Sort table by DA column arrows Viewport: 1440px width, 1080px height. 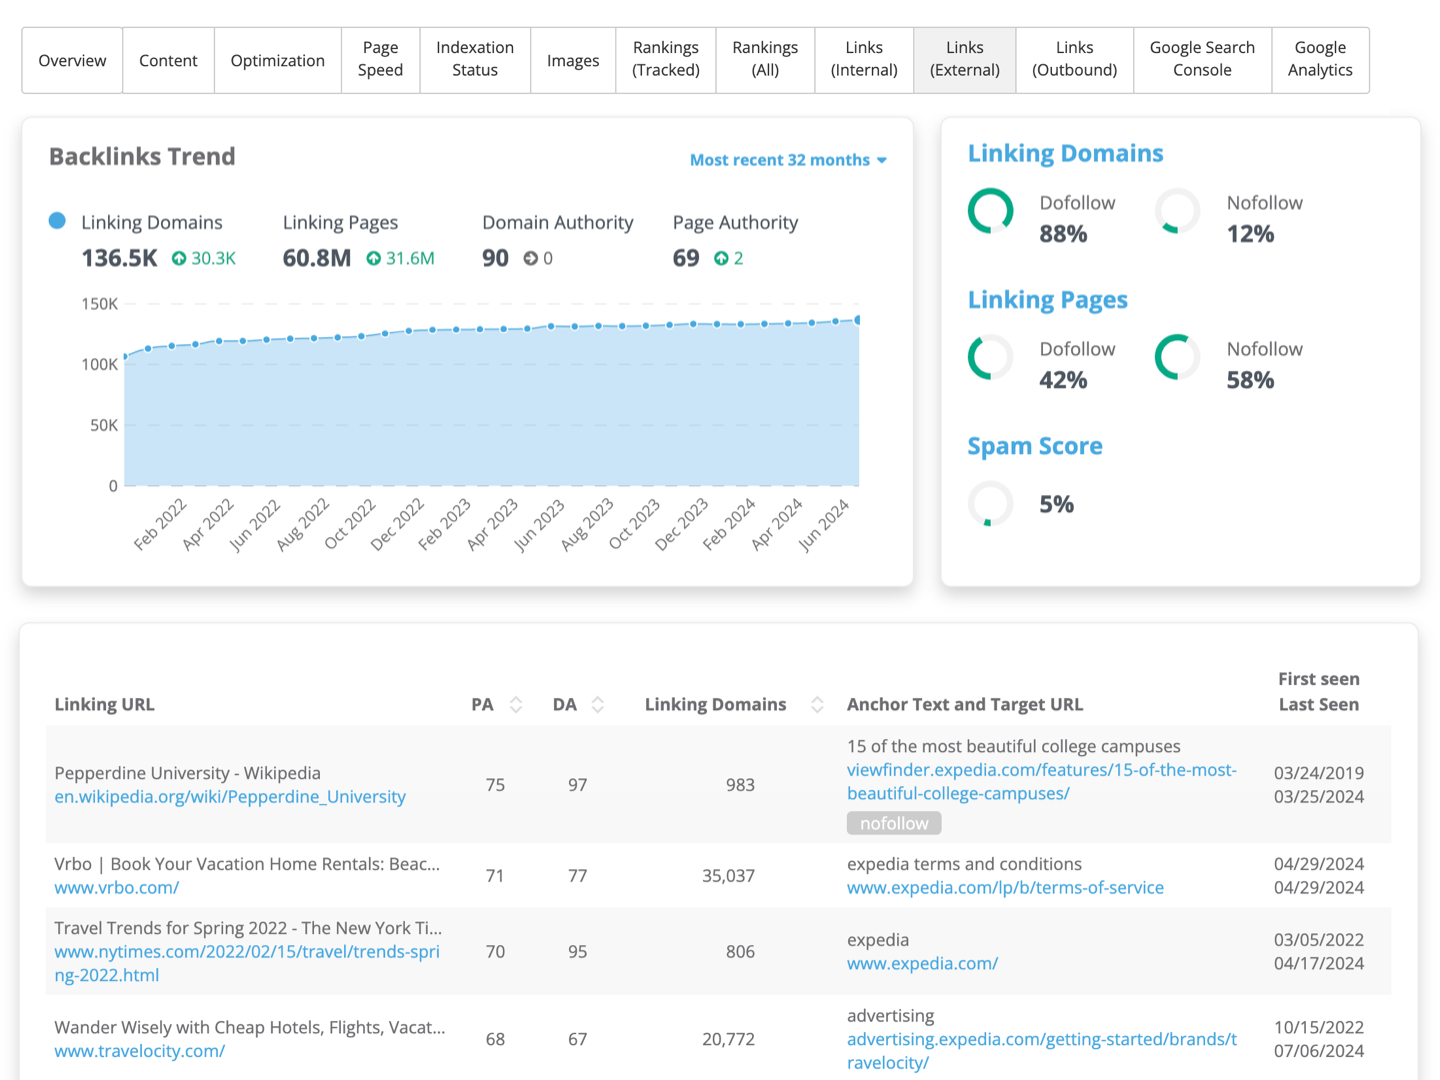598,705
